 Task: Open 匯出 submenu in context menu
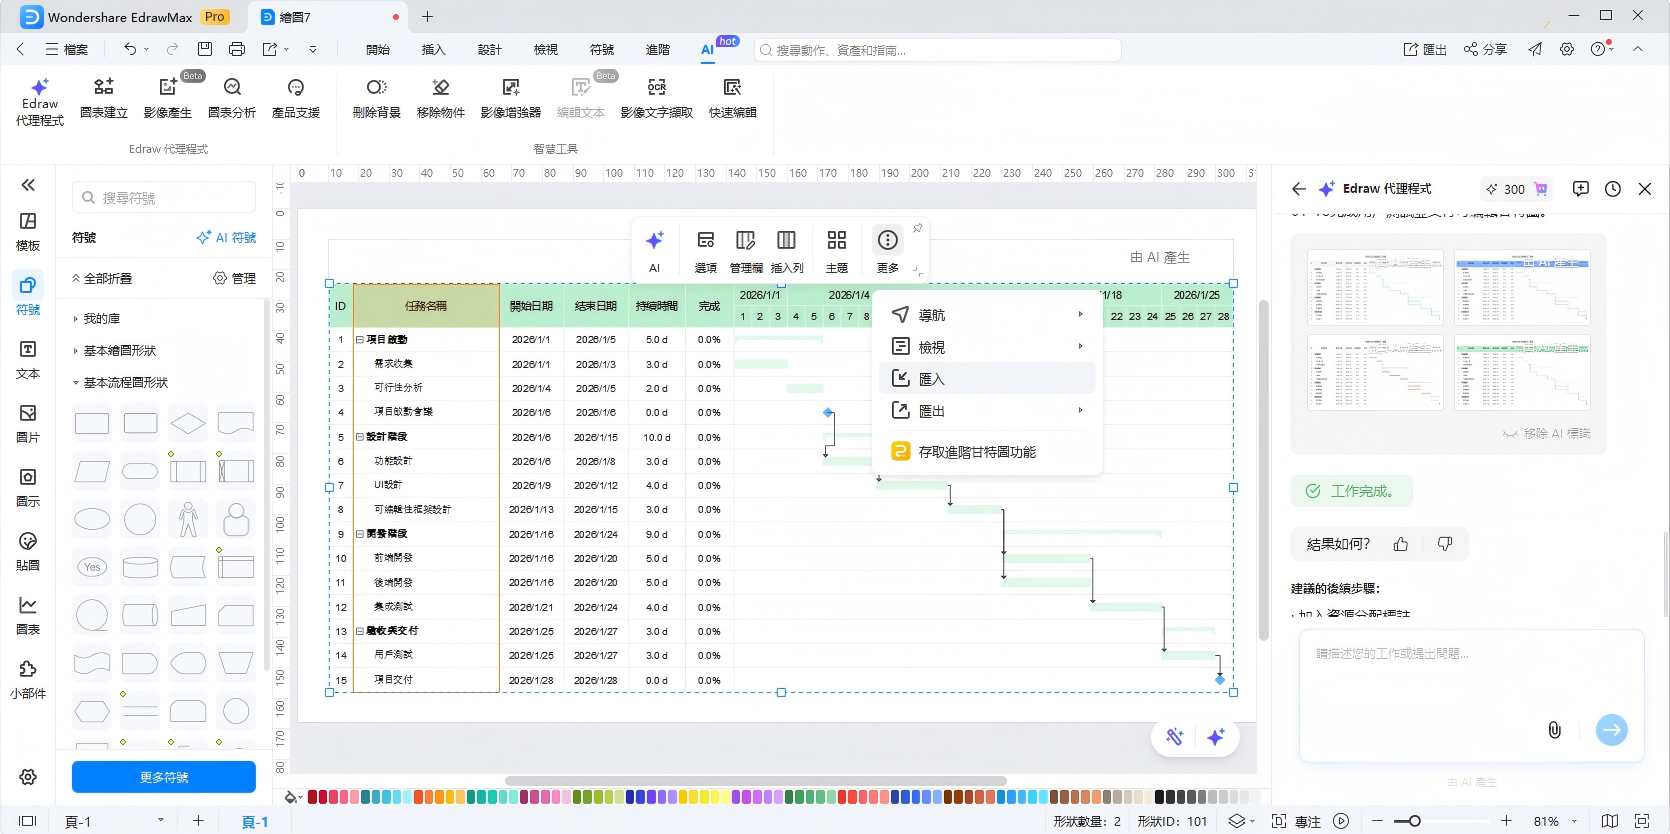pyautogui.click(x=987, y=411)
